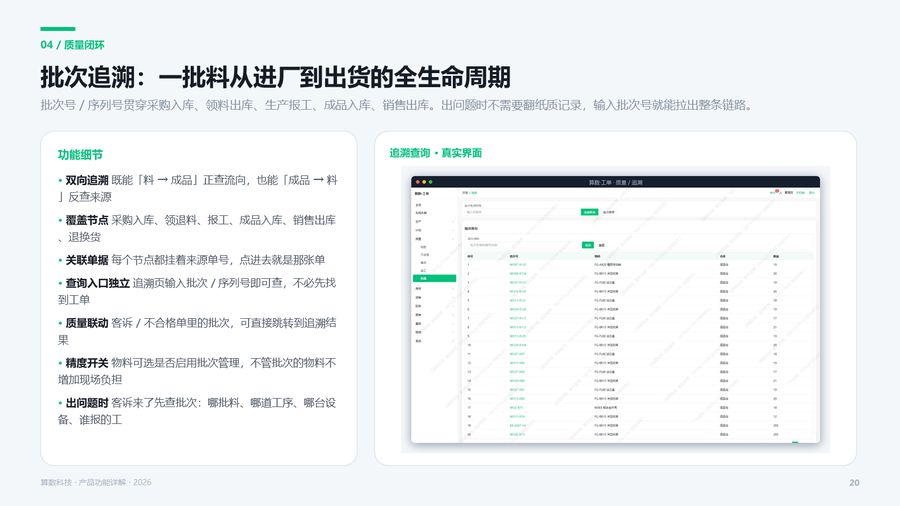Click the subtitle beginning "批次号 / 序列号贯穿采购入库"

click(x=397, y=105)
